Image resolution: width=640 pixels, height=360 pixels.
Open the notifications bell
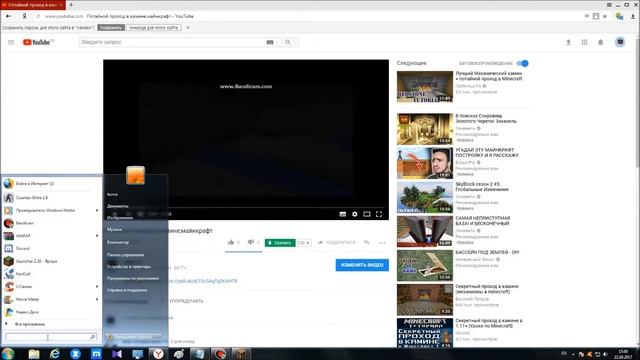tap(600, 42)
